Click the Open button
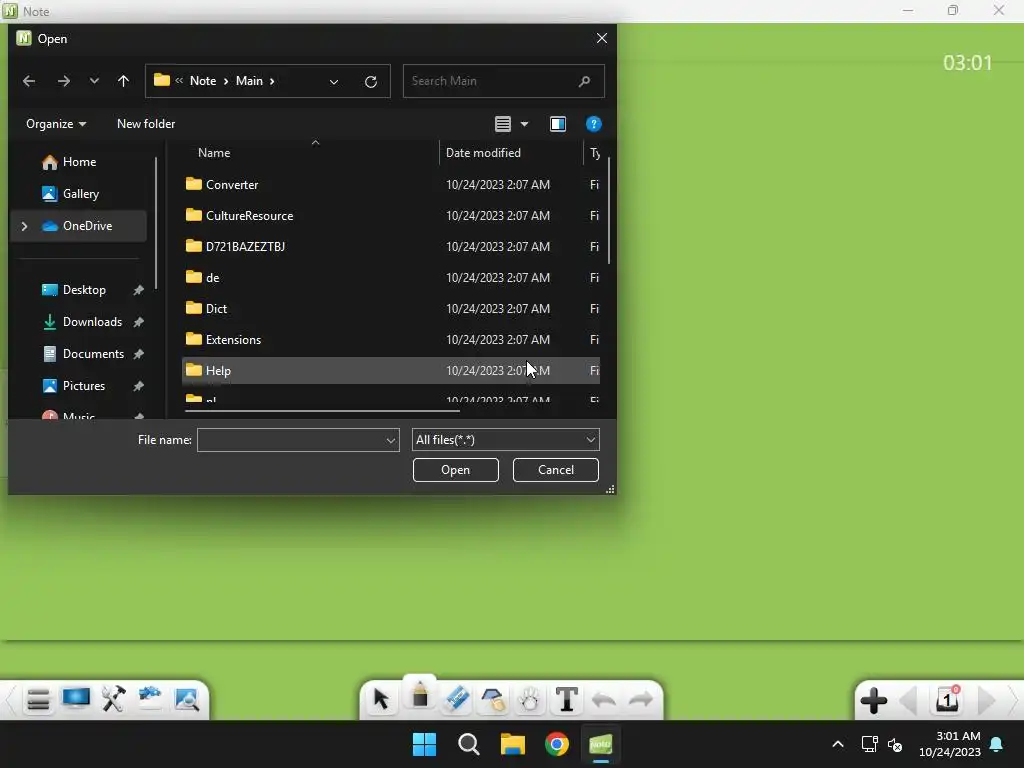Viewport: 1024px width, 768px height. (455, 470)
